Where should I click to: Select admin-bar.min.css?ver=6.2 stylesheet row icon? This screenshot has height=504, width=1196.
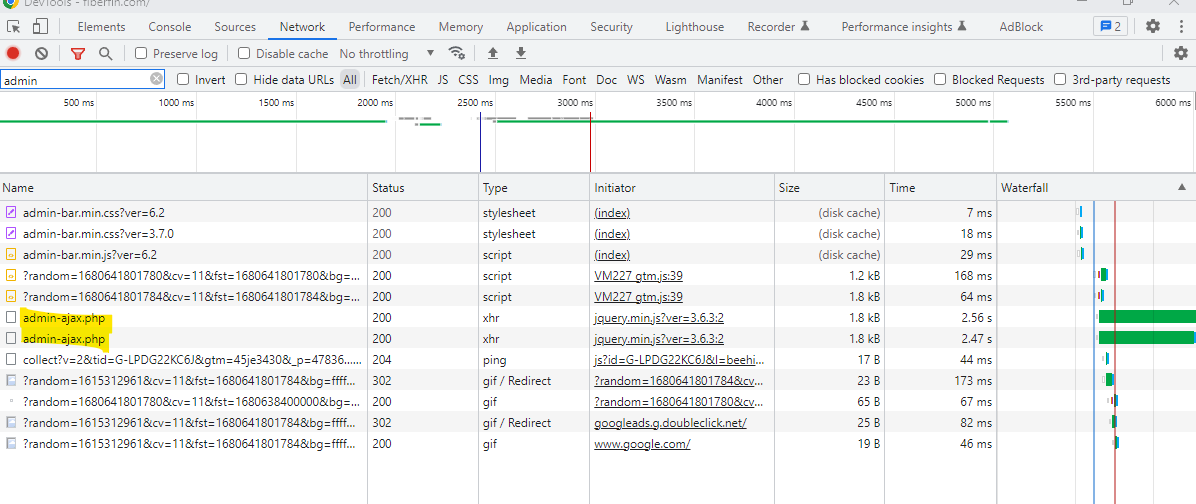(x=11, y=213)
